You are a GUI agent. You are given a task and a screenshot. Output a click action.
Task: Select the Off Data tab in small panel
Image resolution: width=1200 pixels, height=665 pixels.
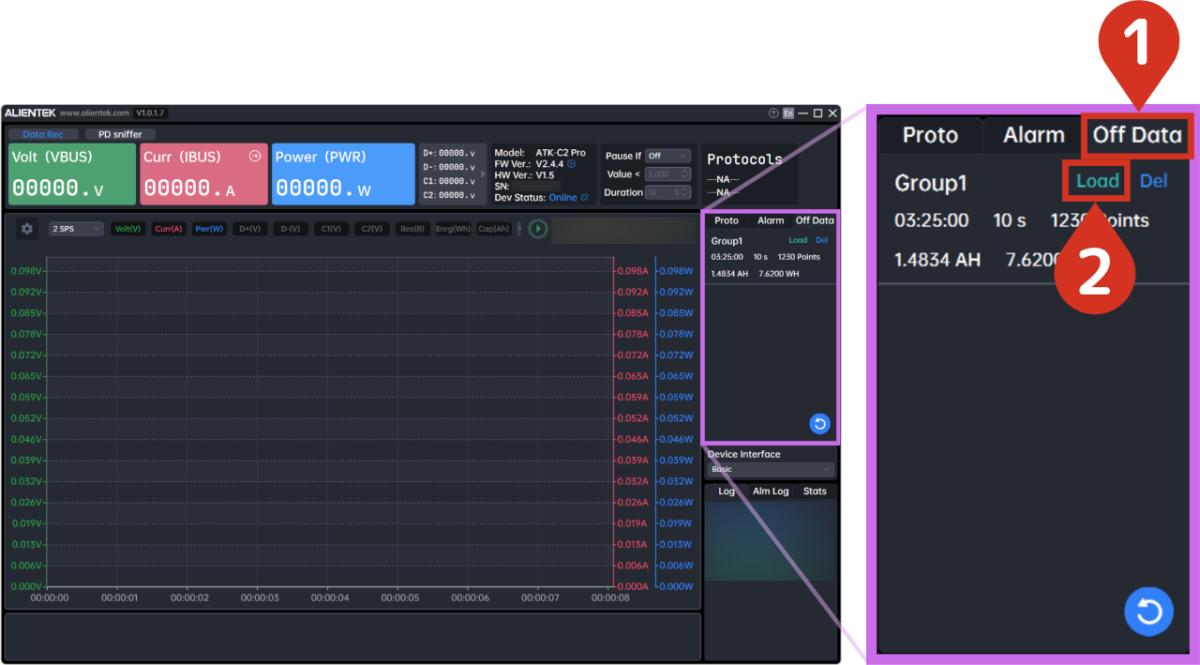(x=814, y=220)
